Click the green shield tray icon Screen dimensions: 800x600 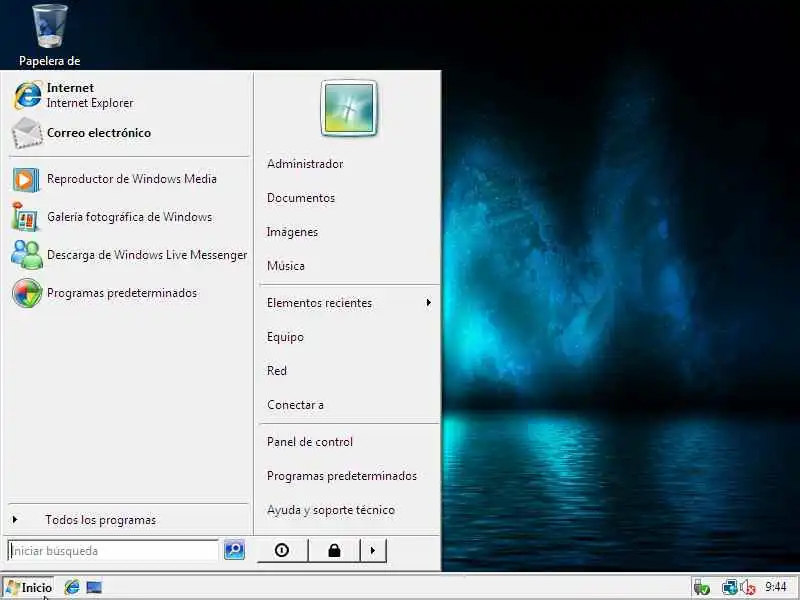point(703,588)
